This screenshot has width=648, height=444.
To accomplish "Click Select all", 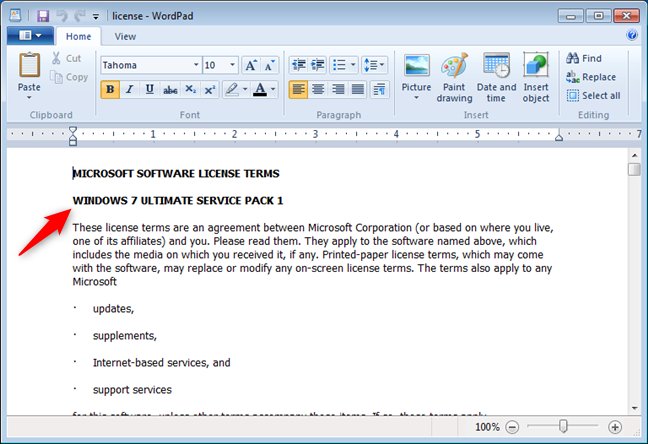I will pyautogui.click(x=593, y=95).
